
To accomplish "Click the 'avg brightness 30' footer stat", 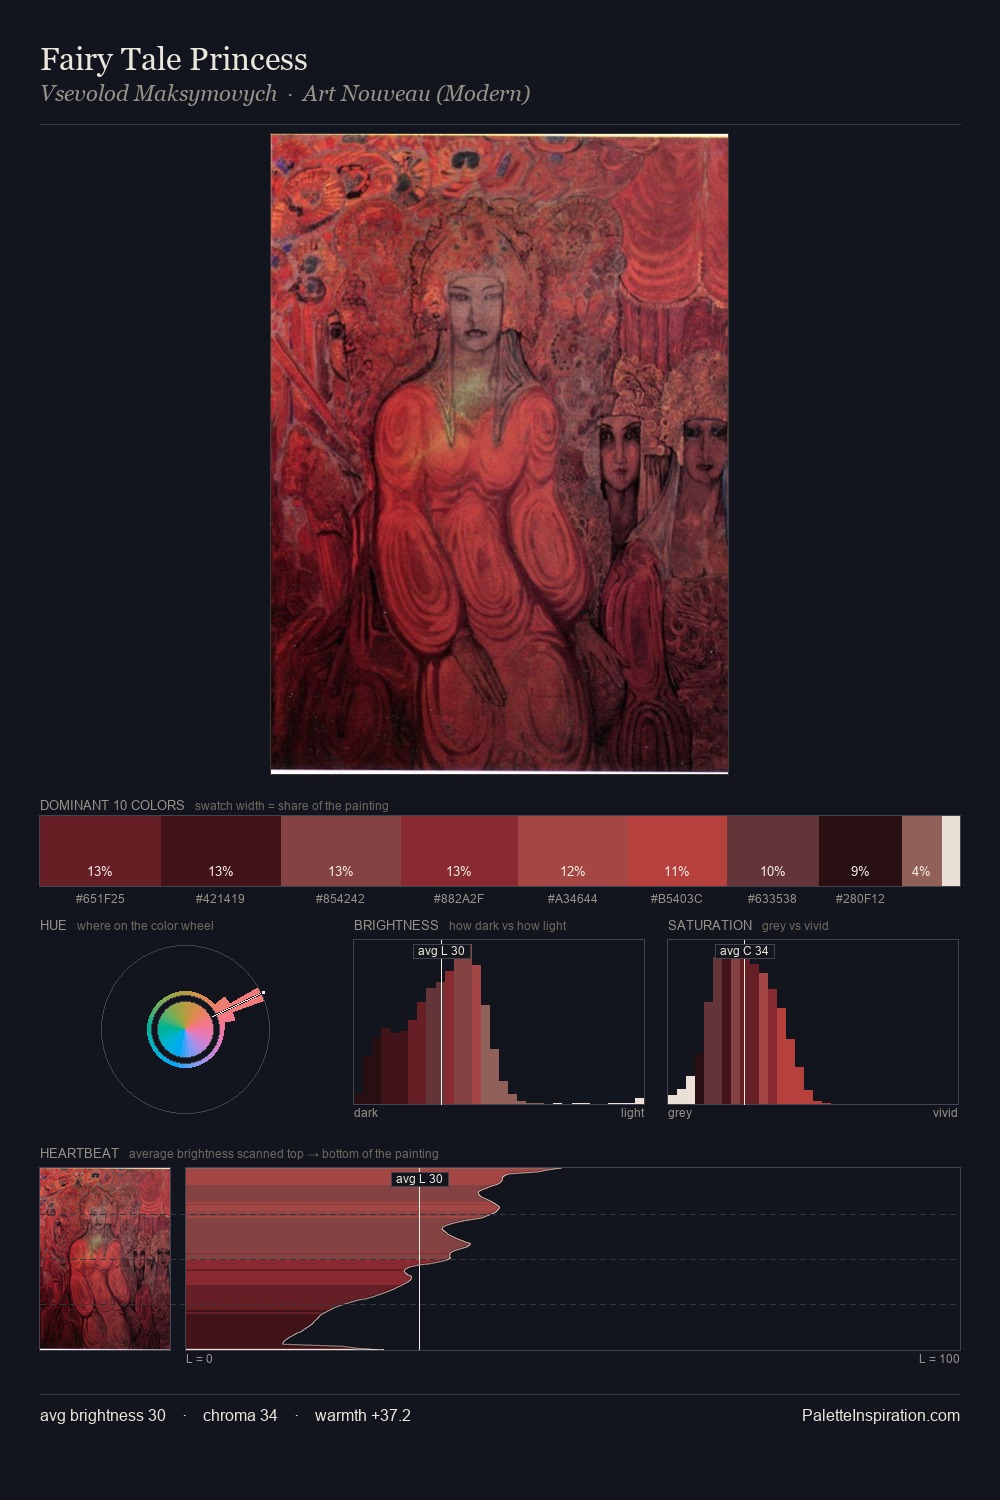I will [103, 1415].
